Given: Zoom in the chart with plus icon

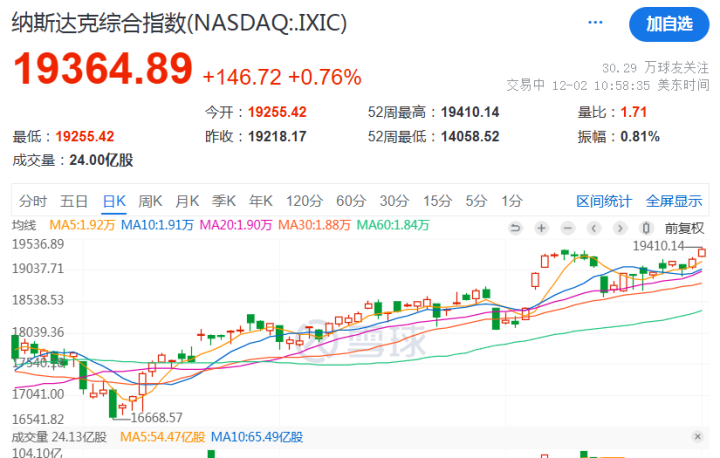Looking at the screenshot, I should [x=542, y=228].
